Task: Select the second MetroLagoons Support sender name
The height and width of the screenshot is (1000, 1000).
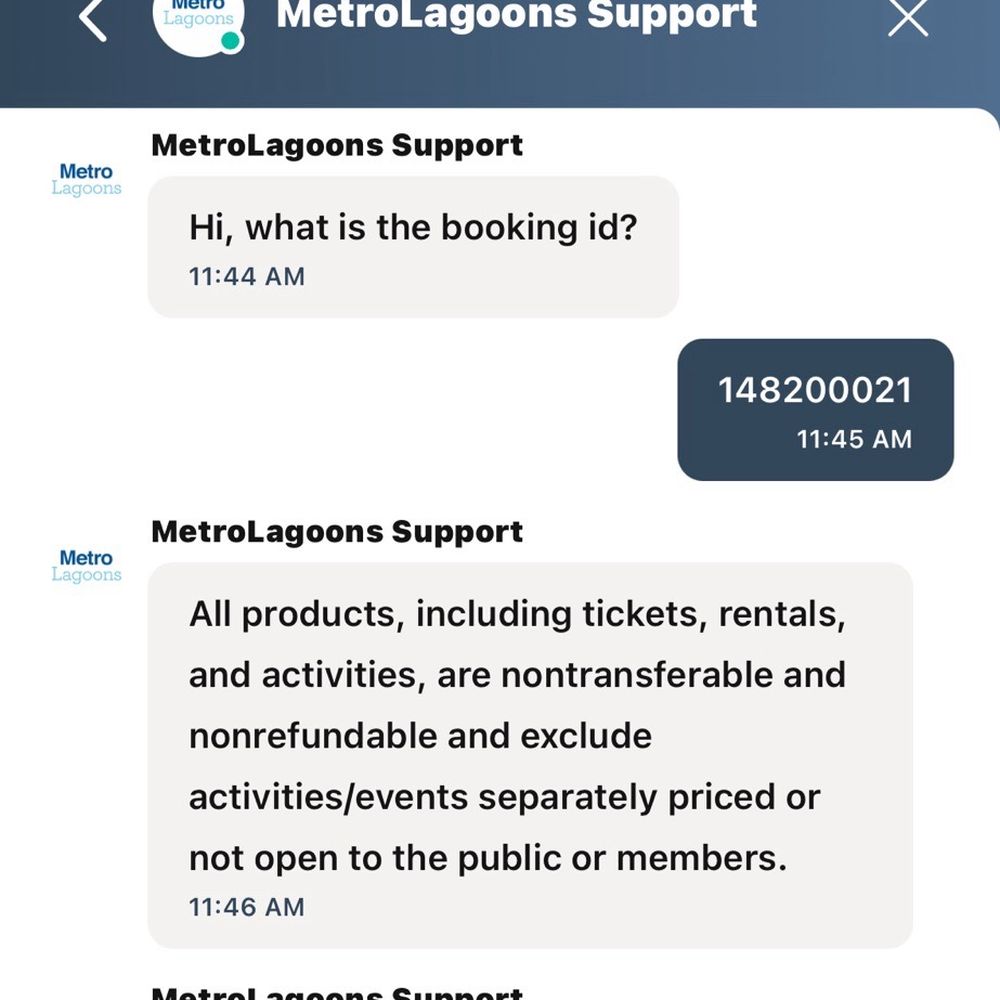Action: click(337, 532)
